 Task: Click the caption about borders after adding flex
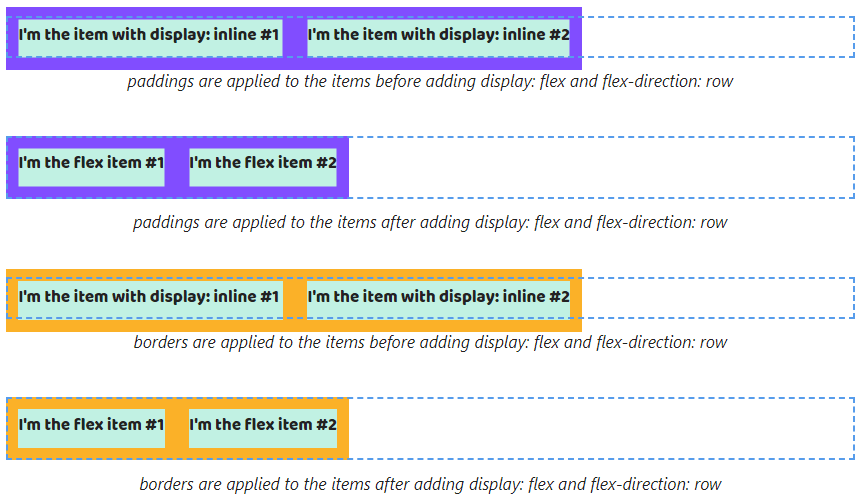(x=430, y=484)
